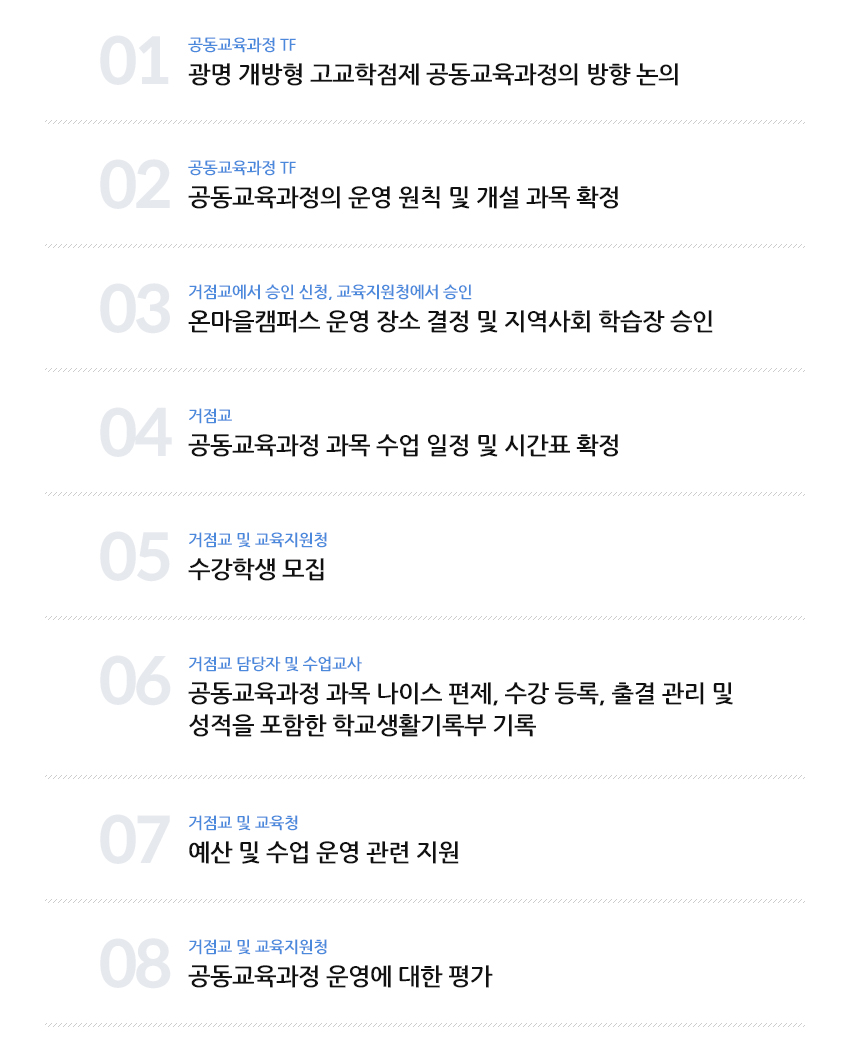Select 예산 및 수업 운영 관련 지원
This screenshot has width=850, height=1053.
coord(323,853)
